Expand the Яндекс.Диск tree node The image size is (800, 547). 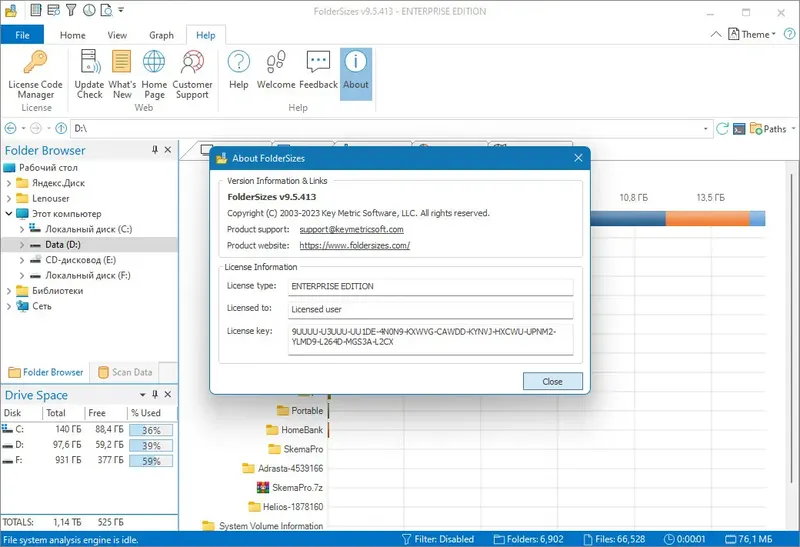pyautogui.click(x=9, y=183)
